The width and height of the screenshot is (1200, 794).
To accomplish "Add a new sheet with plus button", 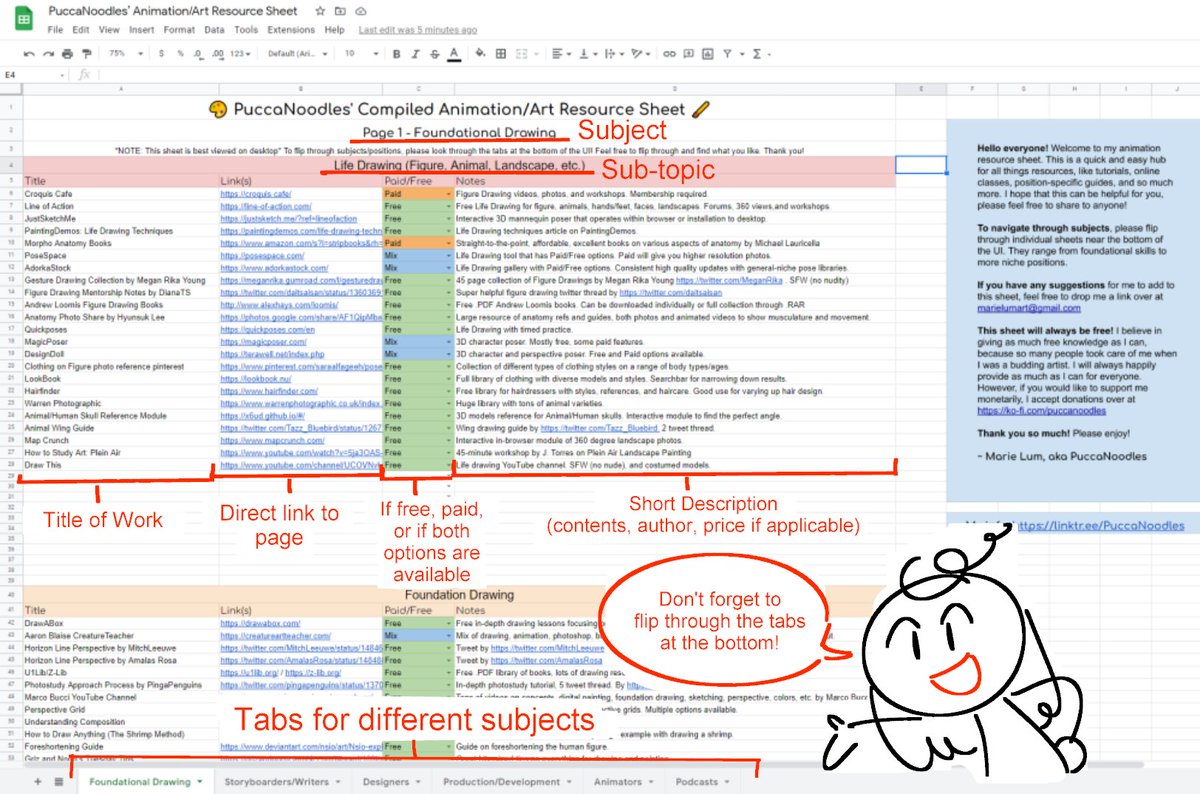I will click(38, 782).
